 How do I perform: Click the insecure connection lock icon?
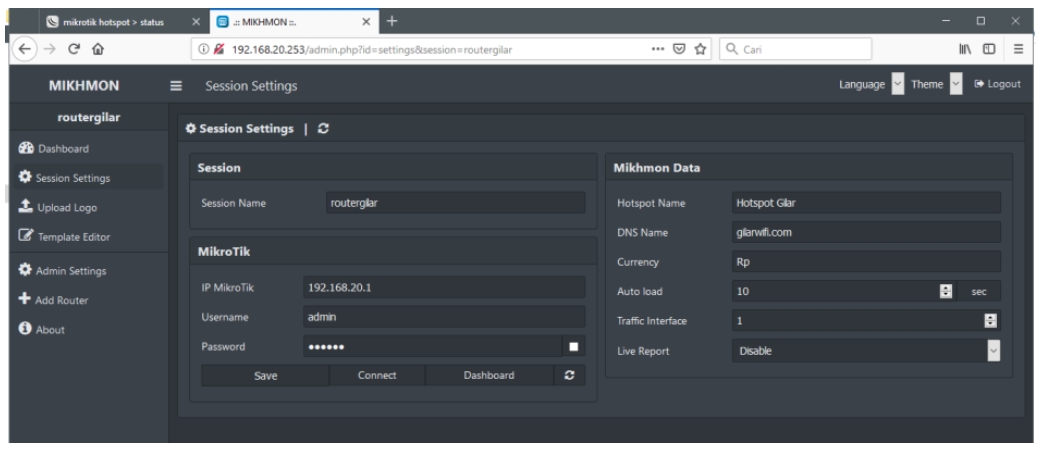point(219,49)
